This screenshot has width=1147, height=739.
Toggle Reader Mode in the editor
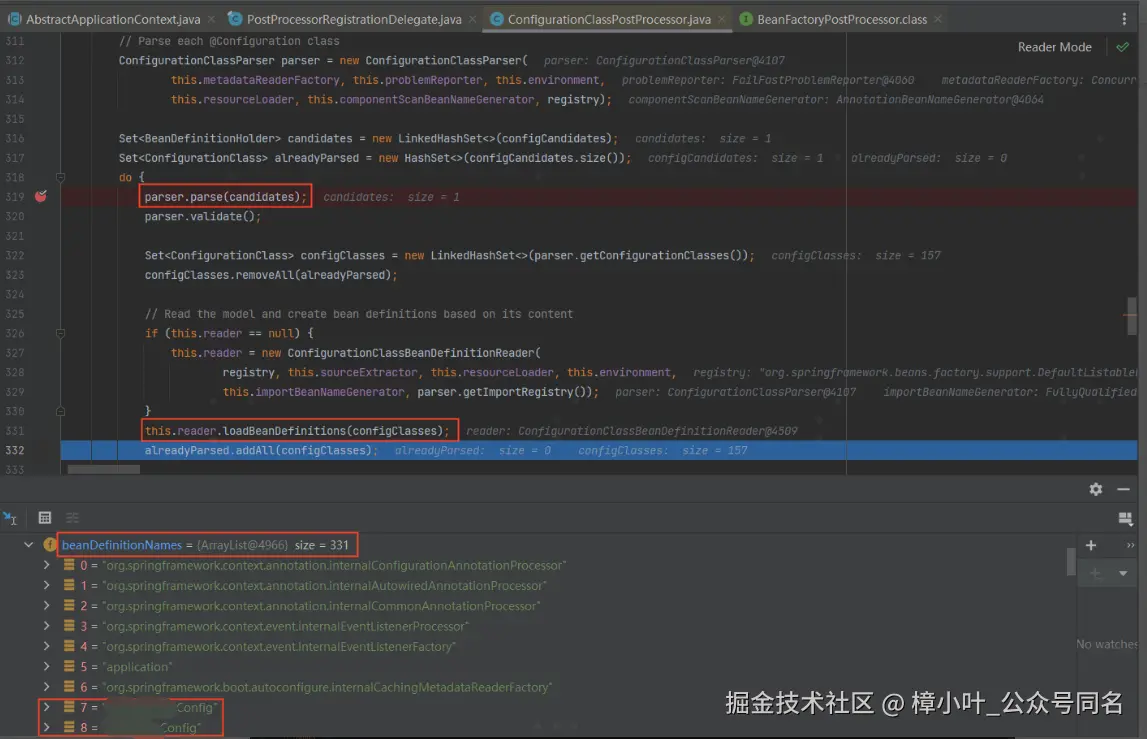coord(1054,47)
